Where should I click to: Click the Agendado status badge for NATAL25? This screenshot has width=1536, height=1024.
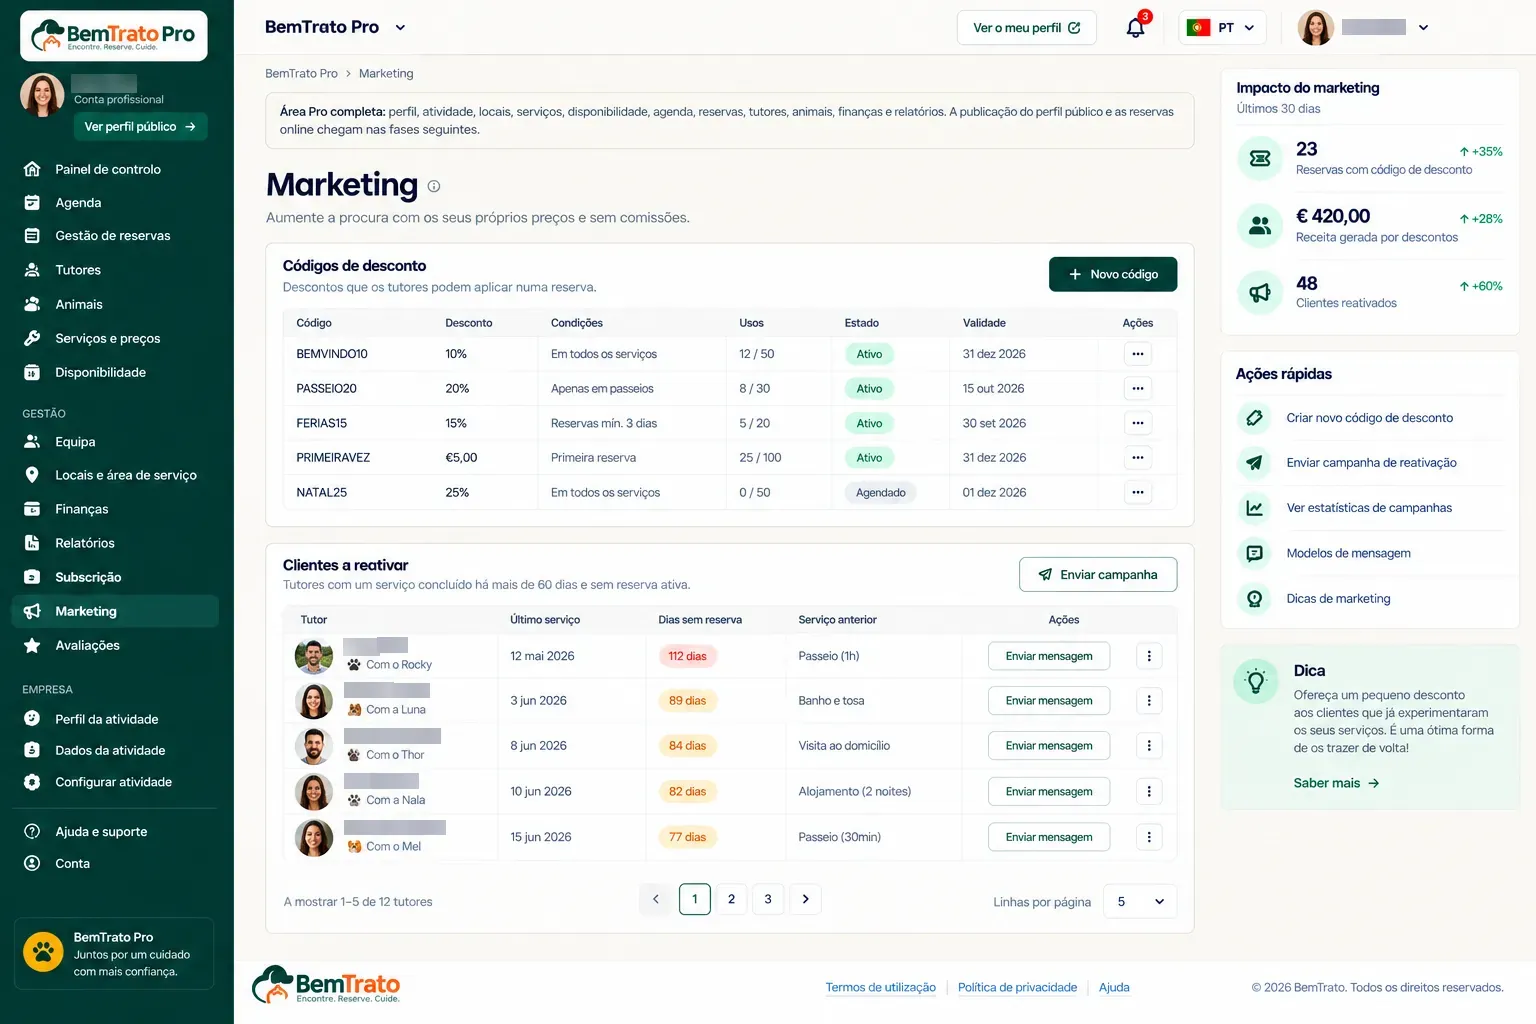(x=881, y=492)
